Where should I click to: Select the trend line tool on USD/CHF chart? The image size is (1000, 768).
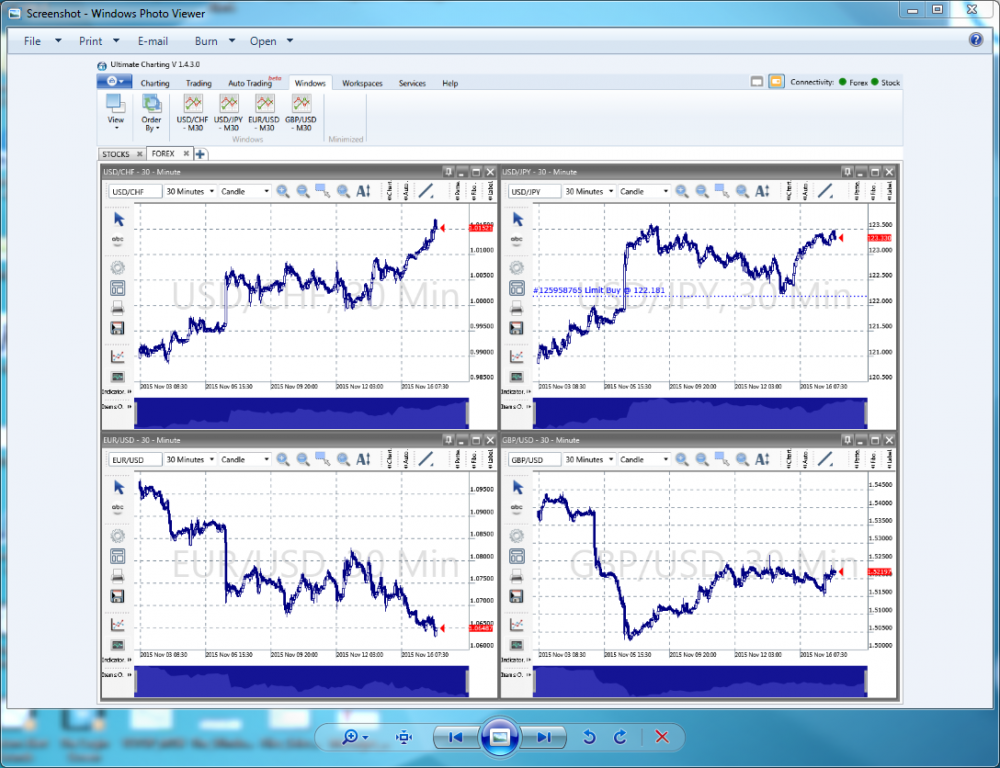426,191
